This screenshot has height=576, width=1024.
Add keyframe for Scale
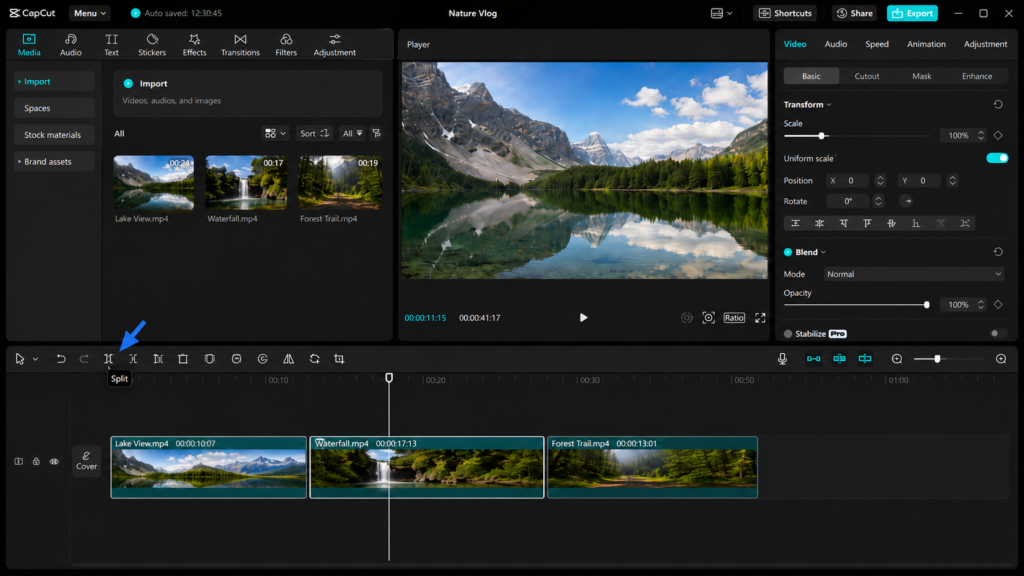pos(998,135)
